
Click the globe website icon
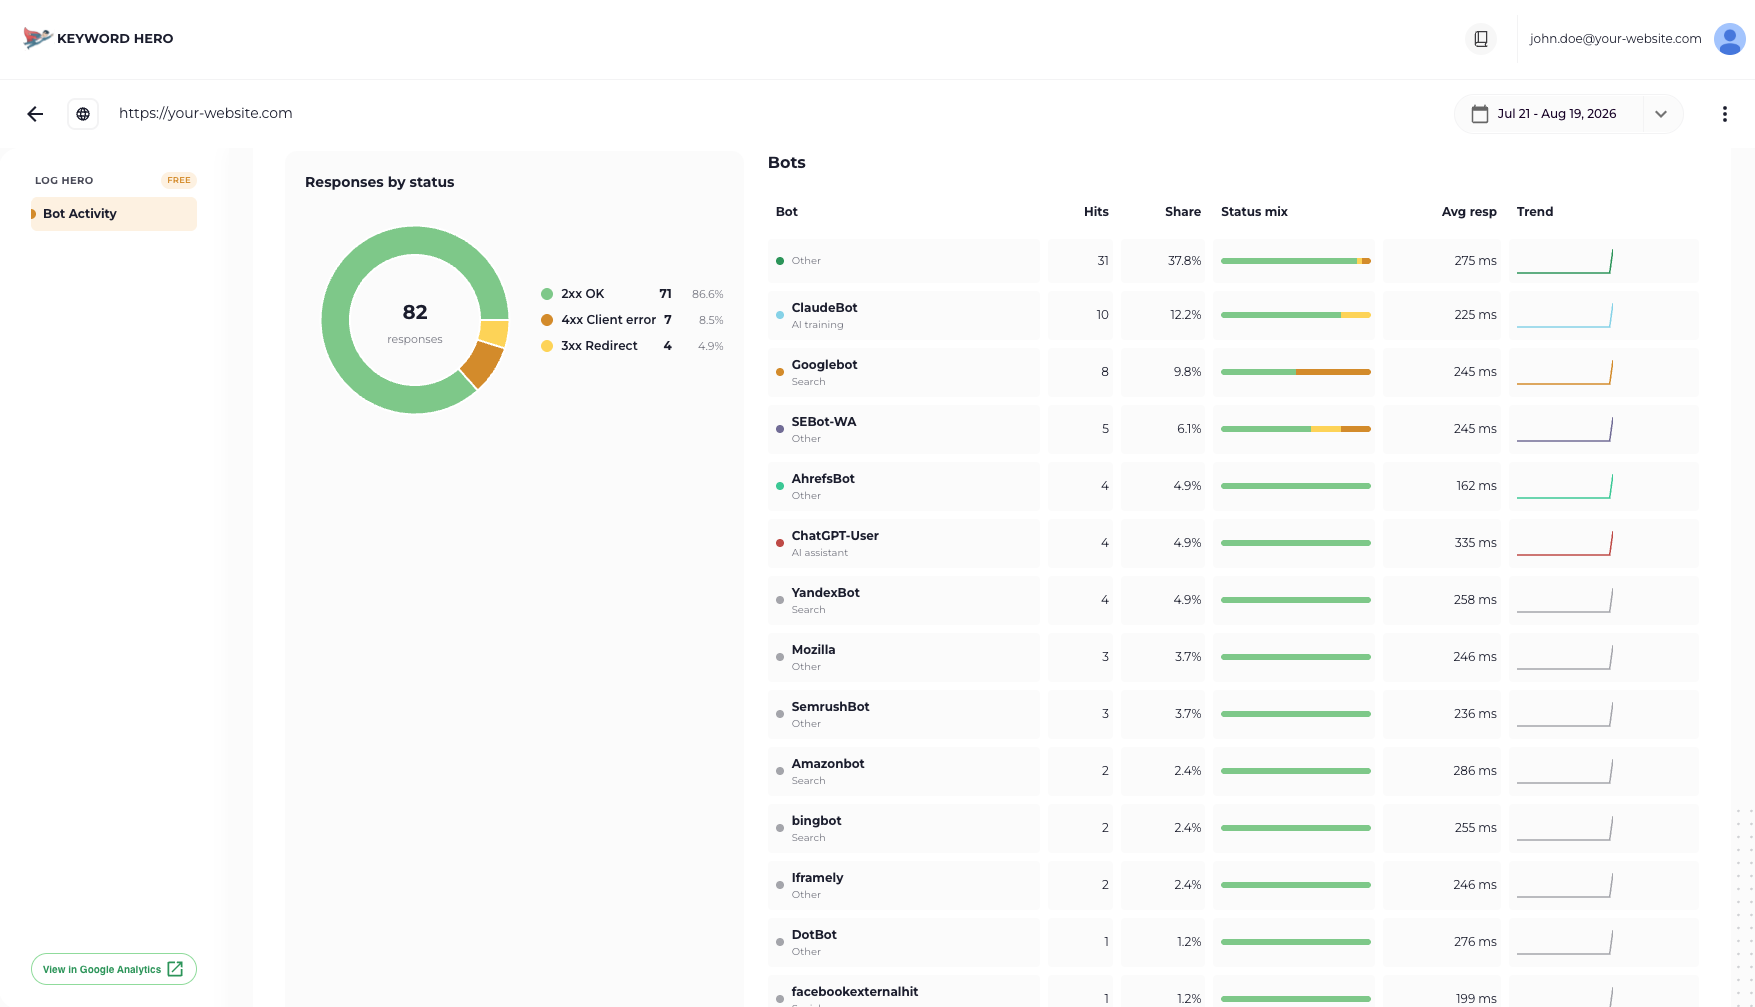(83, 114)
